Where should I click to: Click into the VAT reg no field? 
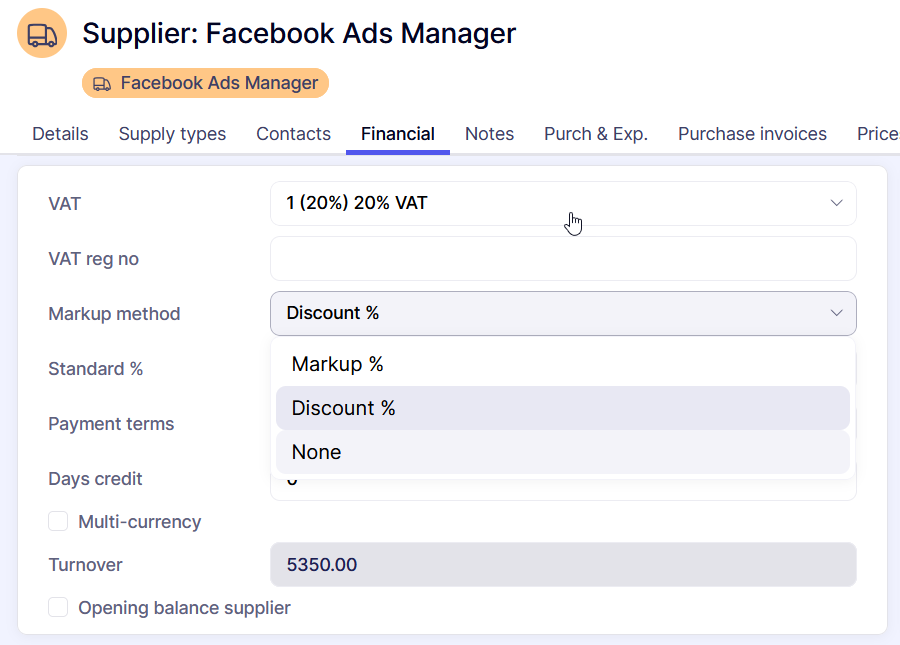562,259
